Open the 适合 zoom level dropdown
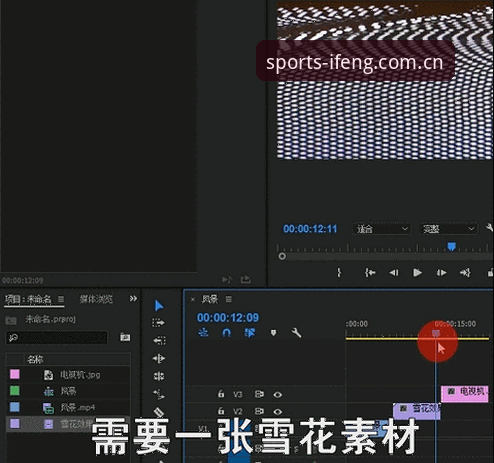This screenshot has height=463, width=494. point(381,229)
